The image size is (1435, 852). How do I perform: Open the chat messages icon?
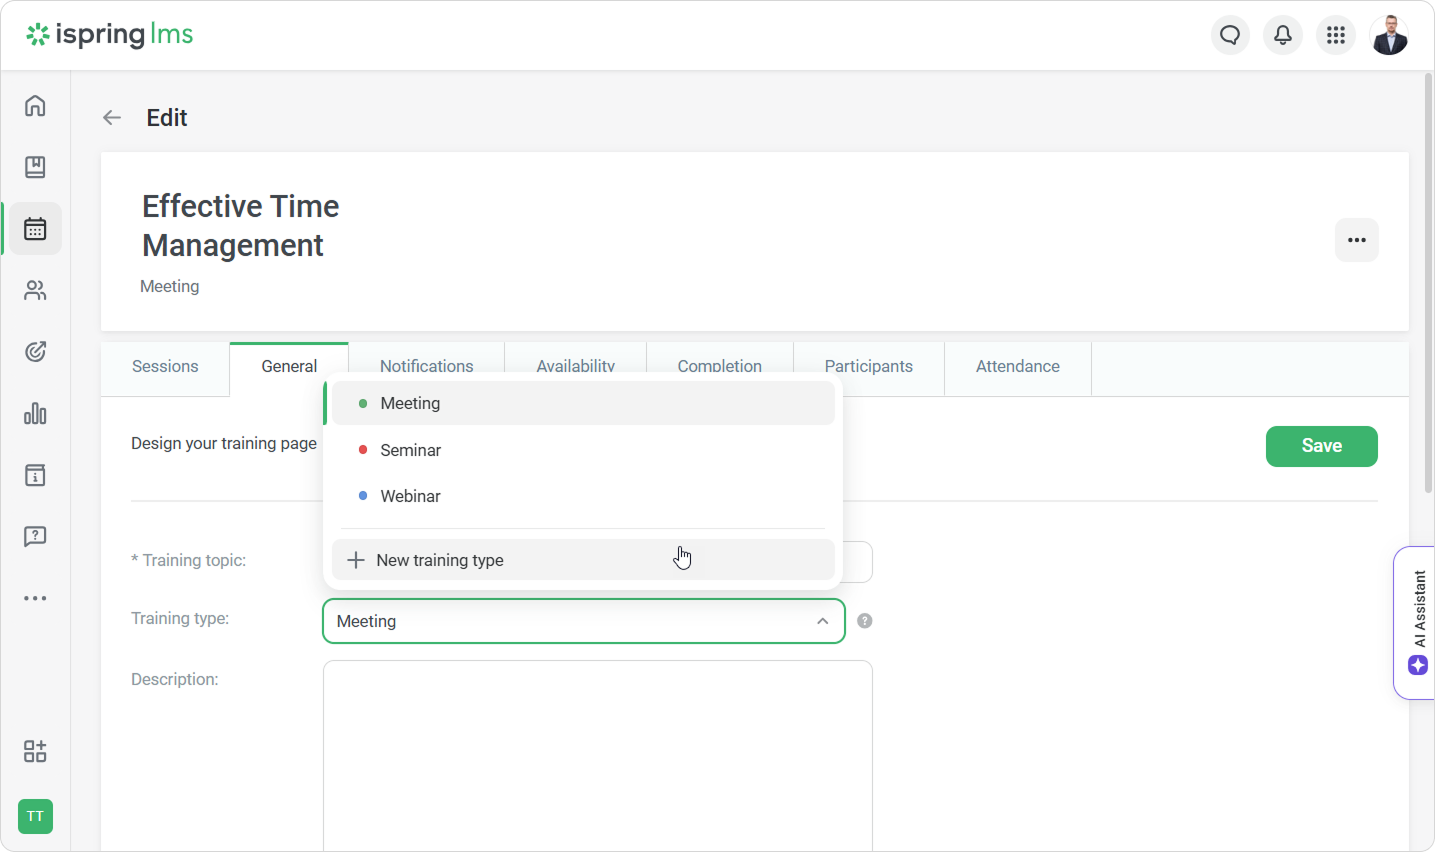pyautogui.click(x=1230, y=36)
